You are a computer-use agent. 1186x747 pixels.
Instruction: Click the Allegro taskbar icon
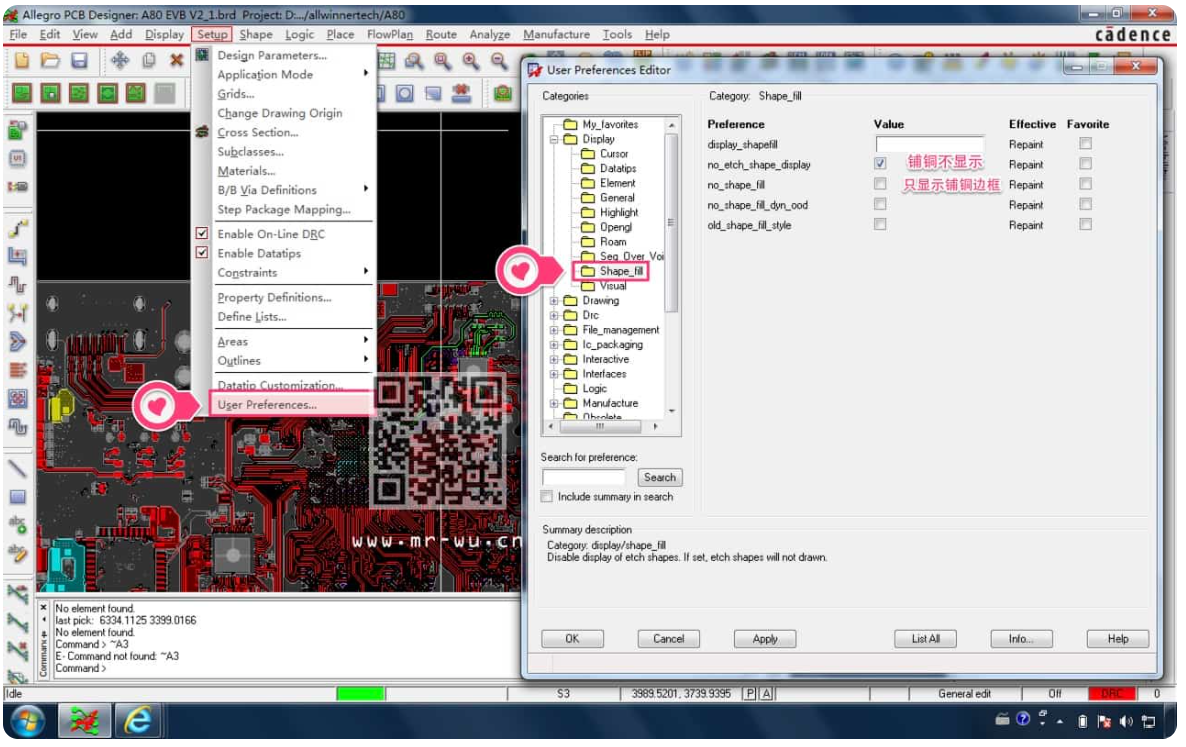coord(84,721)
